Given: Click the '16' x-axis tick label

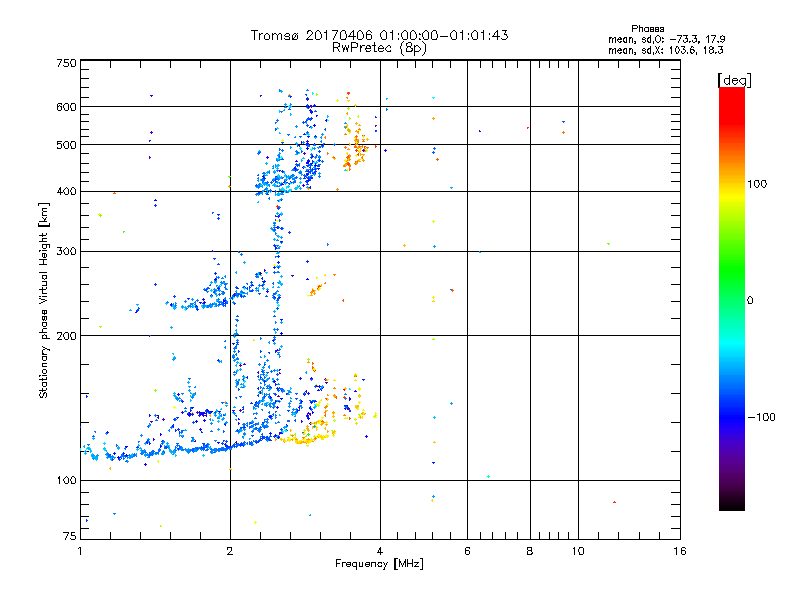Looking at the screenshot, I should pyautogui.click(x=680, y=551).
